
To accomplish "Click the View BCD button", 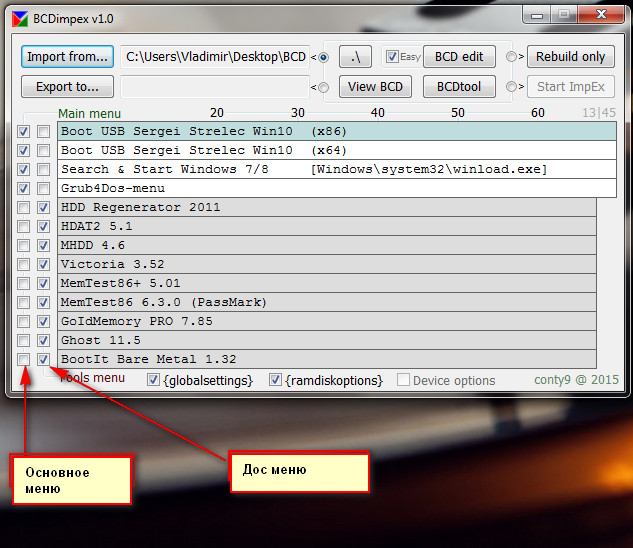I will (x=375, y=86).
